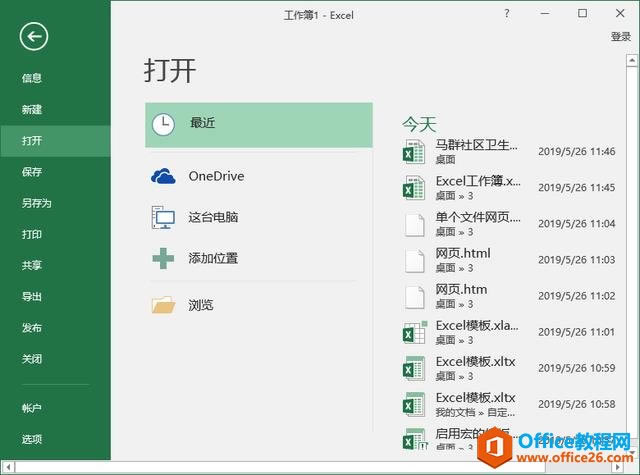Open the 导出 Export menu item

[32, 297]
